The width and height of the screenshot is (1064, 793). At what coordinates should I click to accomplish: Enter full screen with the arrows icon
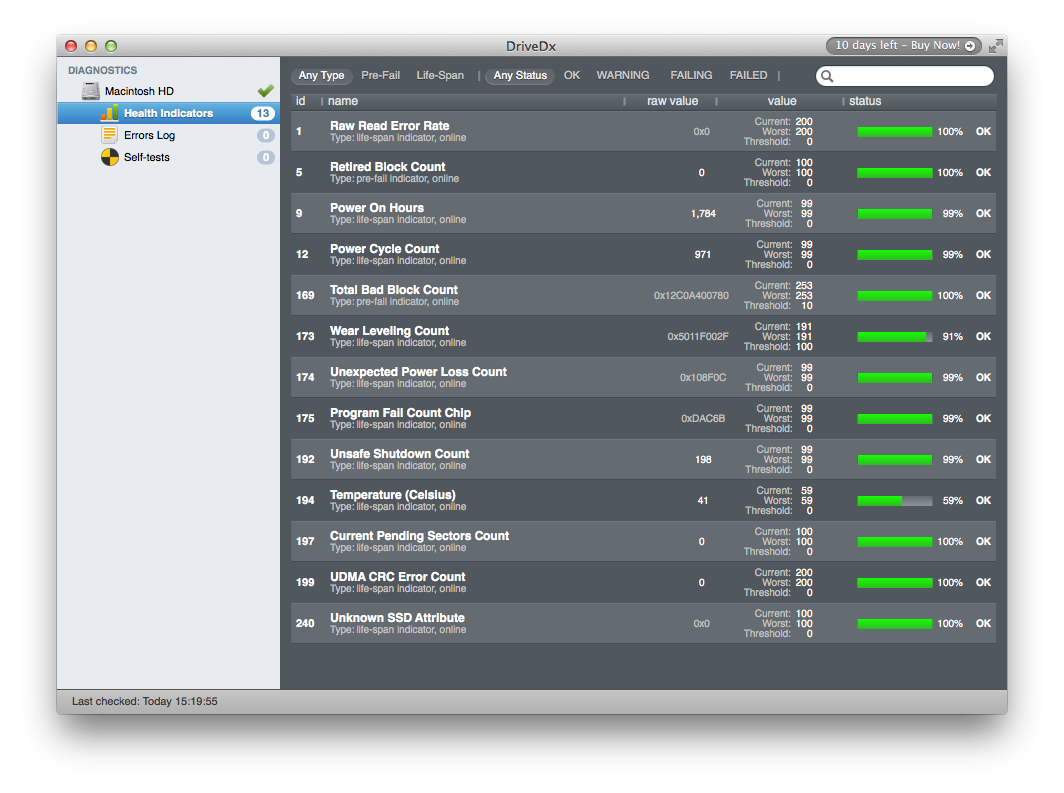click(x=995, y=45)
